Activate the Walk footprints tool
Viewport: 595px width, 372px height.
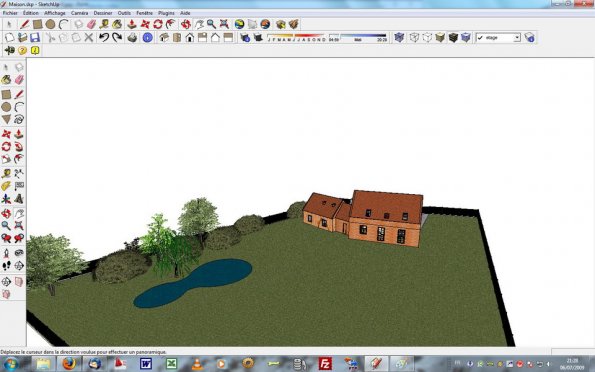tap(6, 265)
